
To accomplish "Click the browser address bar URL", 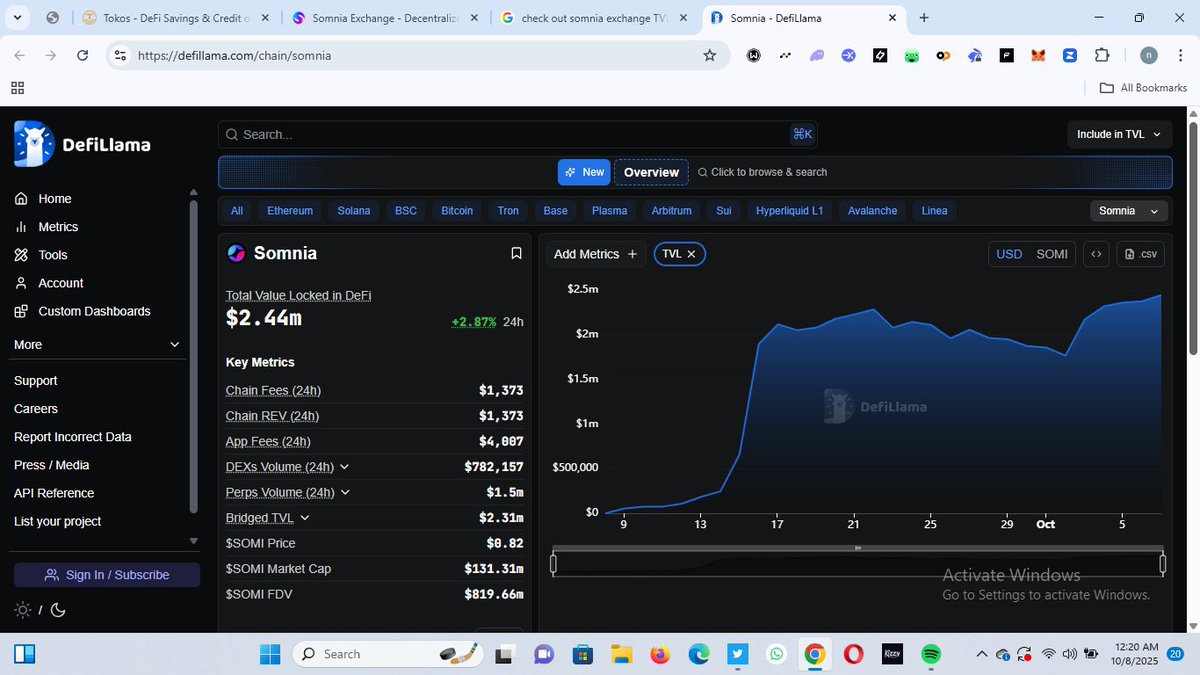I will pyautogui.click(x=235, y=56).
